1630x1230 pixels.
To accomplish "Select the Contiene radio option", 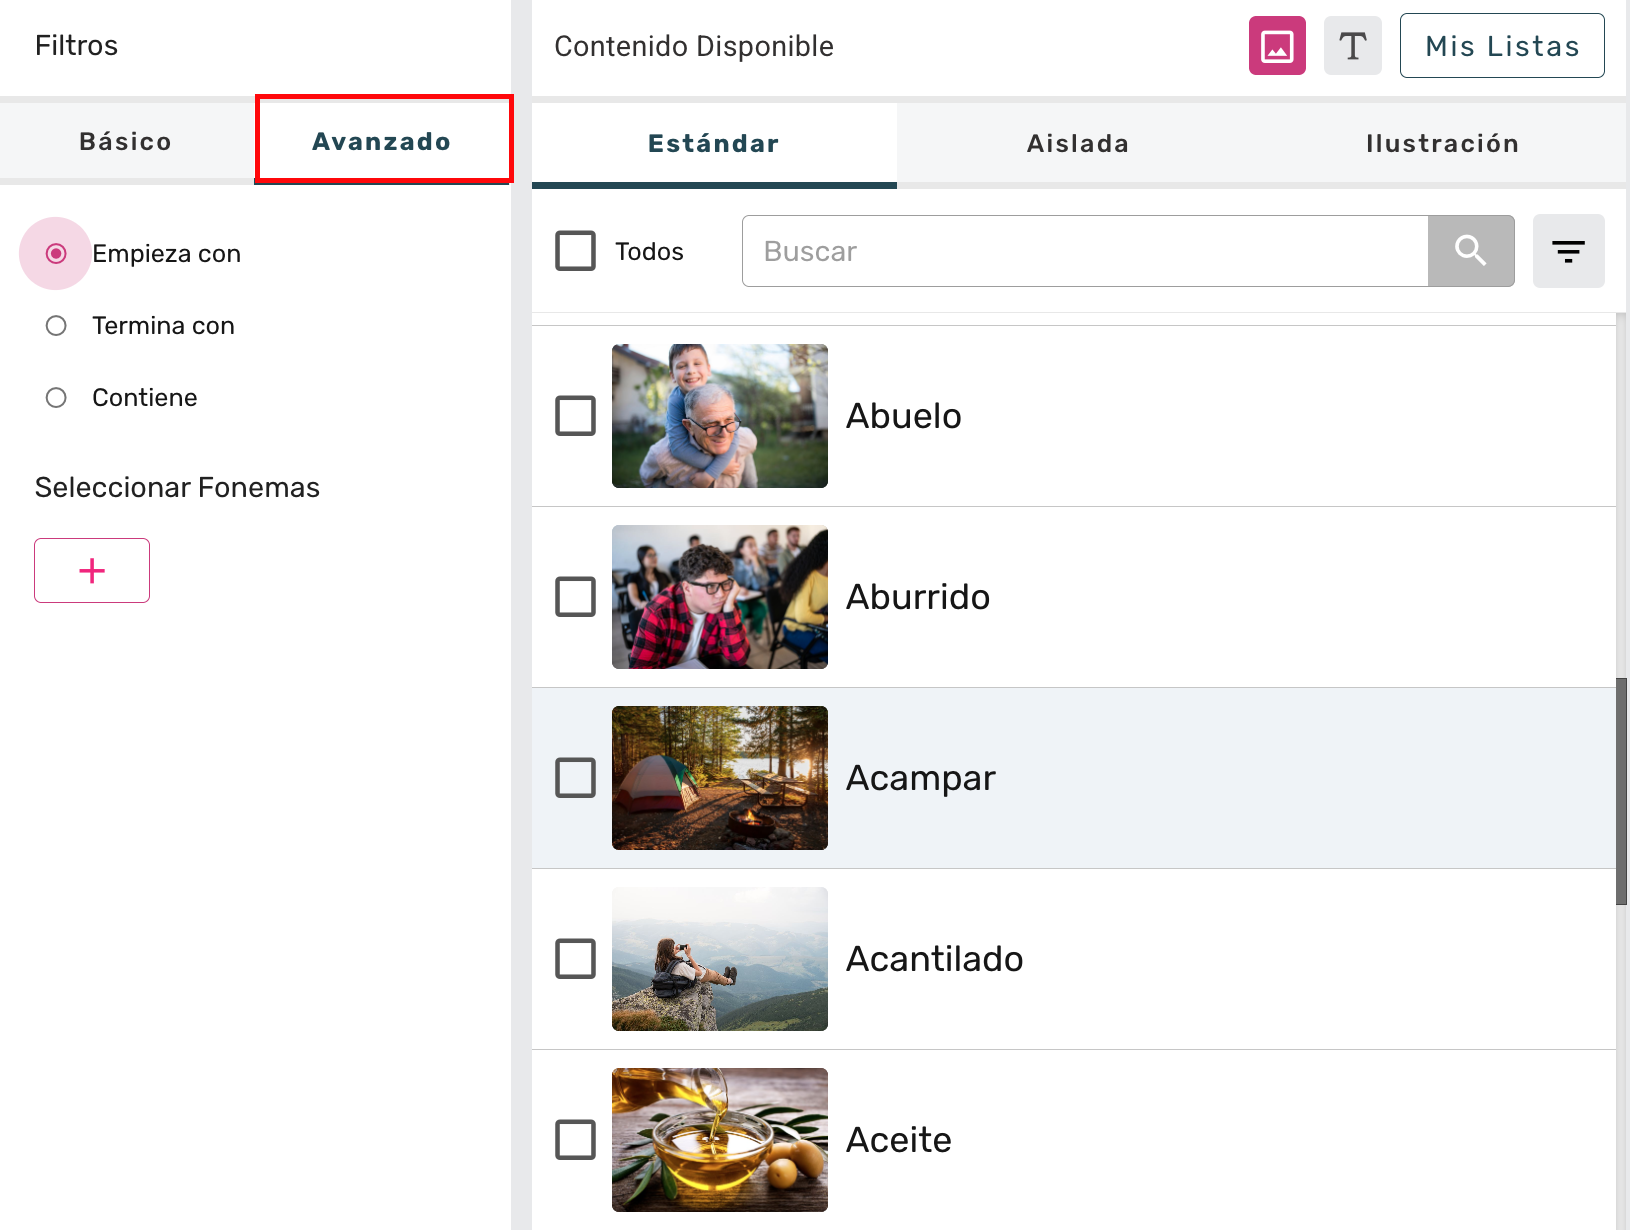I will point(56,398).
